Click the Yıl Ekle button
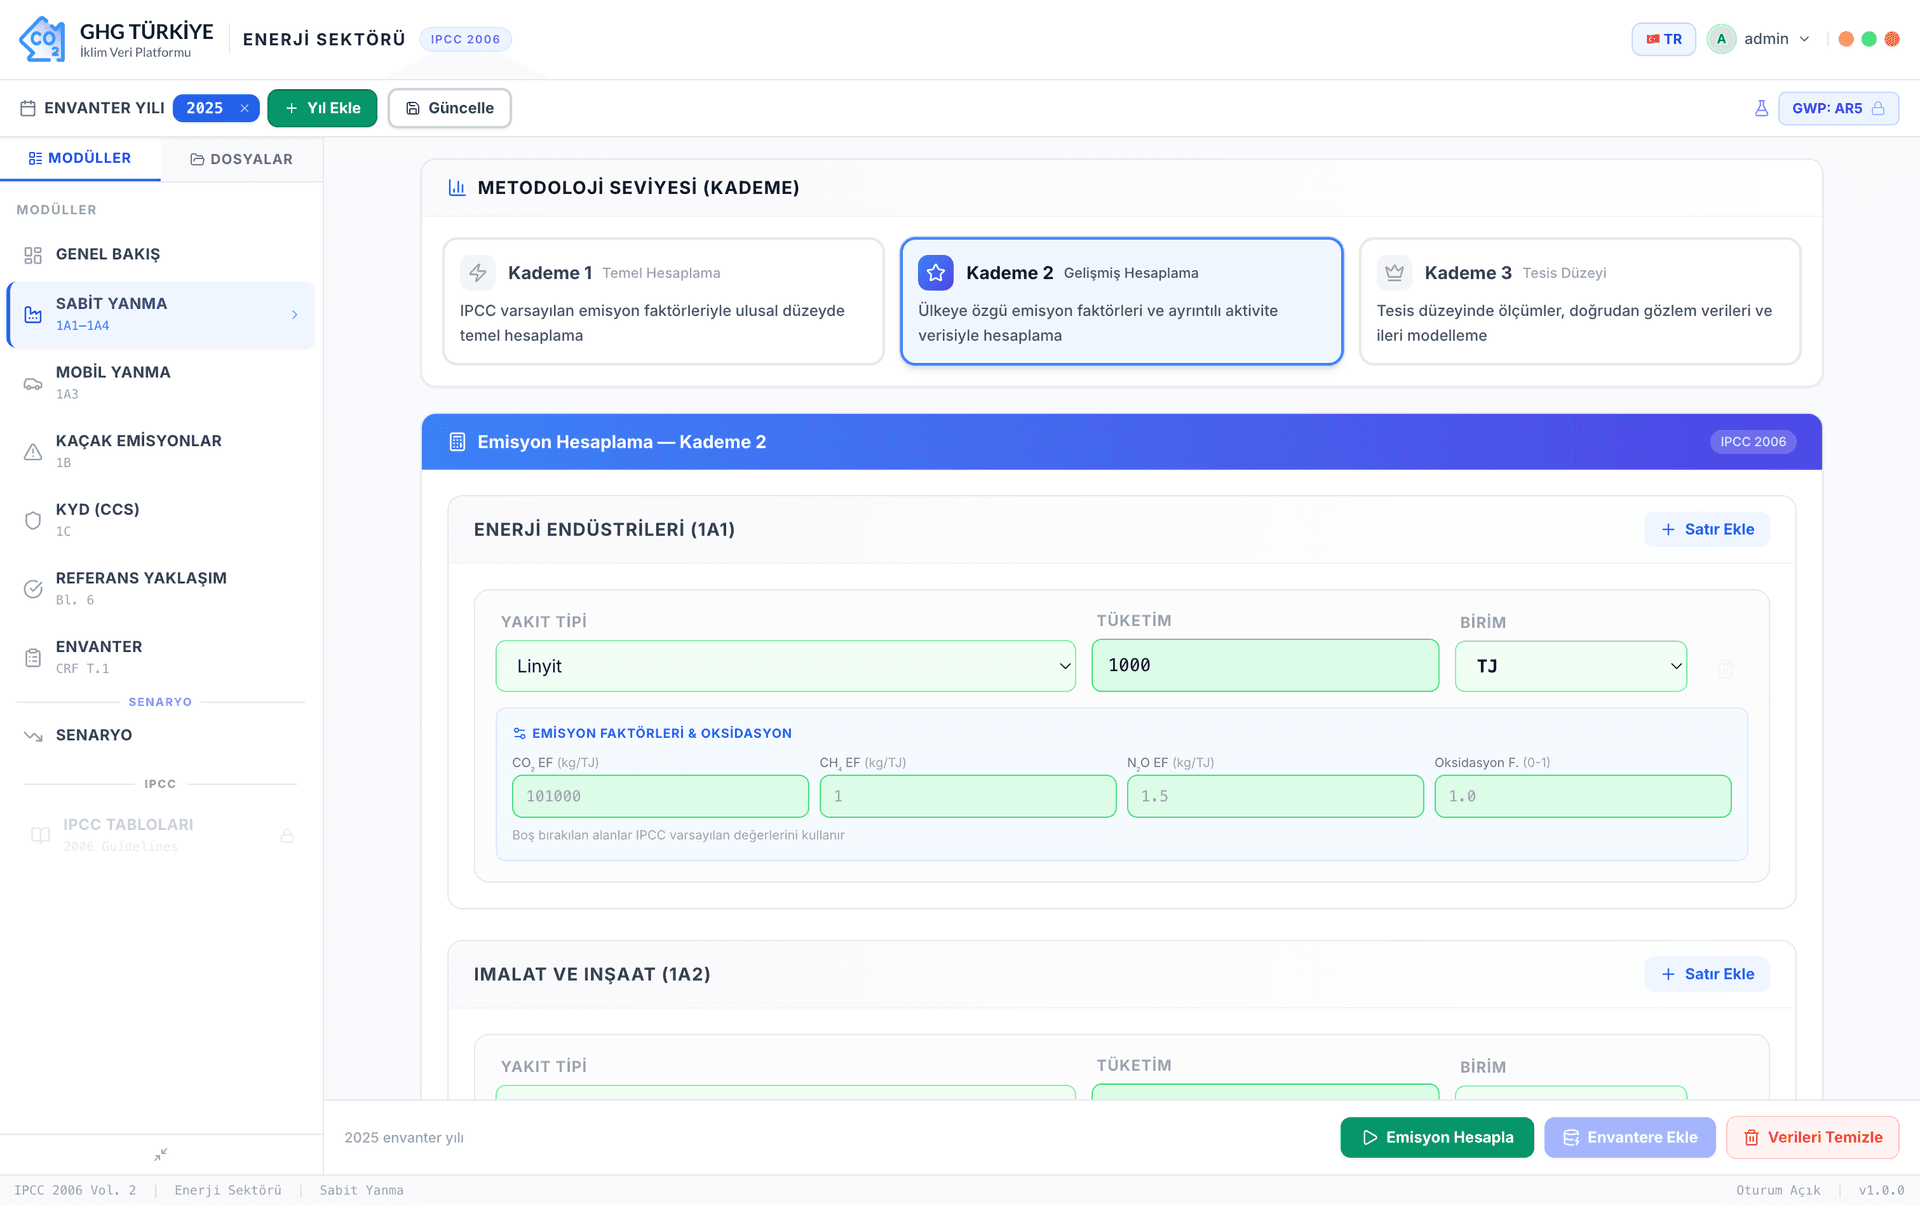The width and height of the screenshot is (1920, 1205). [x=322, y=108]
